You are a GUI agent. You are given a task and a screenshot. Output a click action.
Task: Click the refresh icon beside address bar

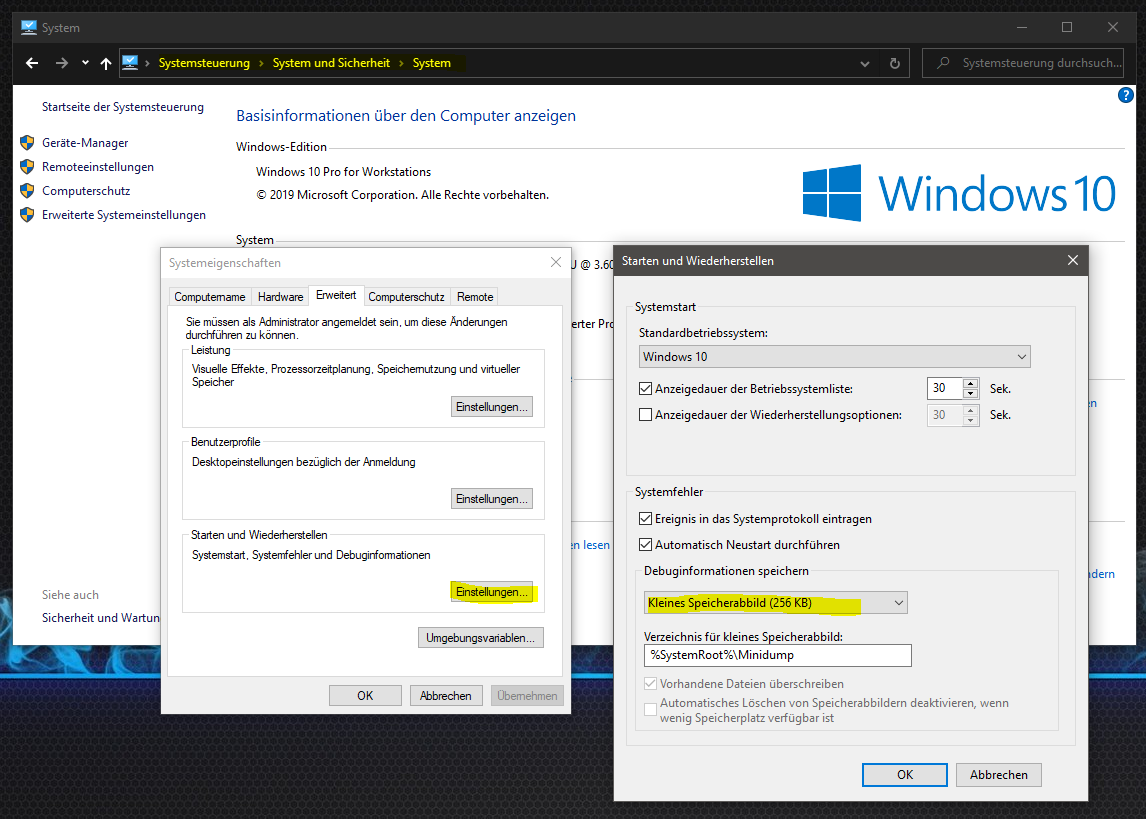coord(894,63)
